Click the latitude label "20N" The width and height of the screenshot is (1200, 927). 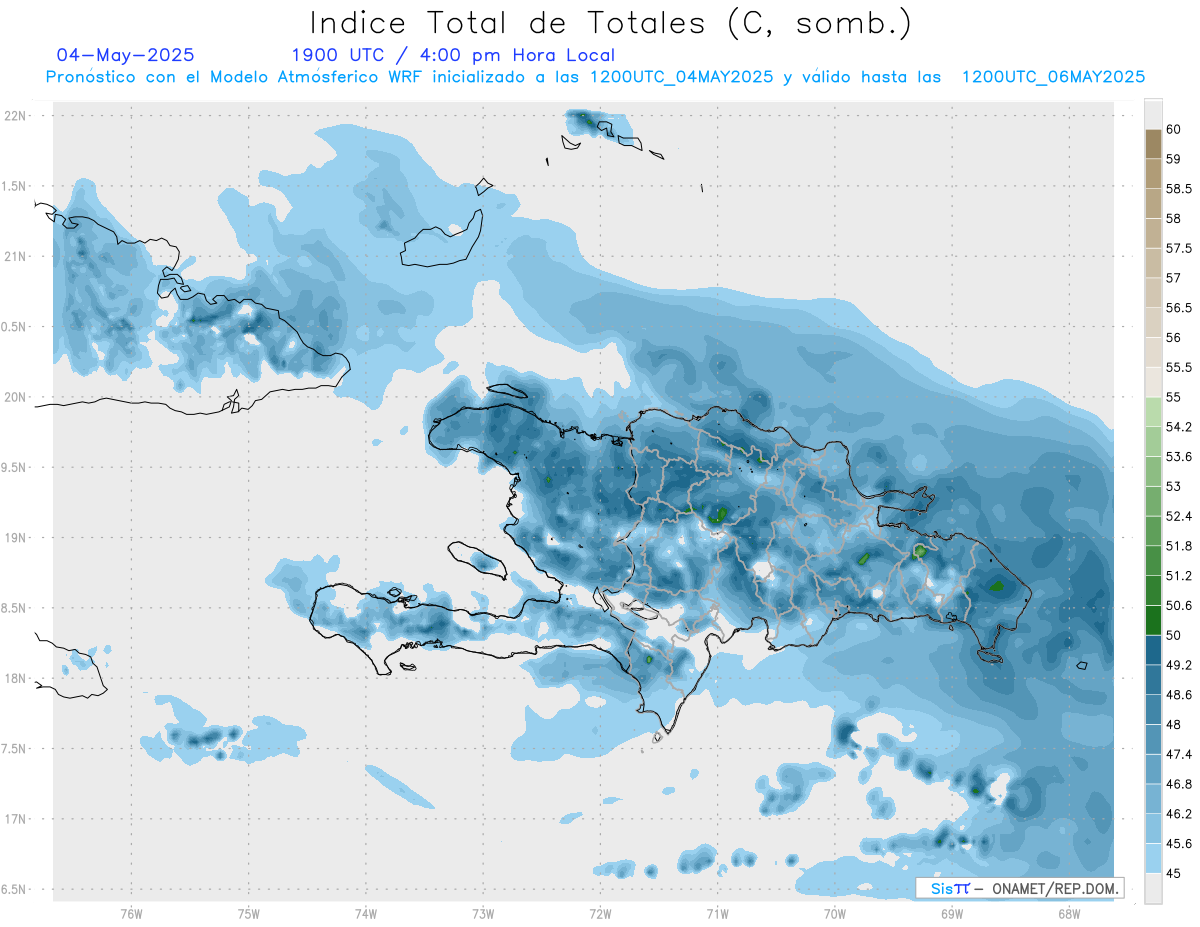tap(16, 397)
